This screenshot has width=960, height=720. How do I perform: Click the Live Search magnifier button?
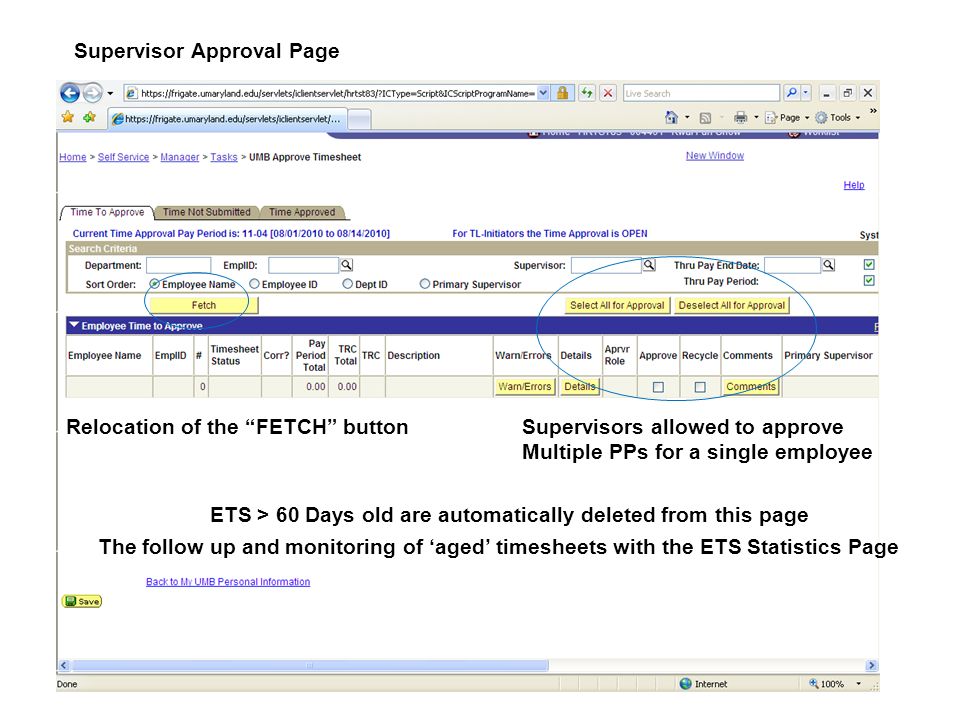(x=792, y=92)
